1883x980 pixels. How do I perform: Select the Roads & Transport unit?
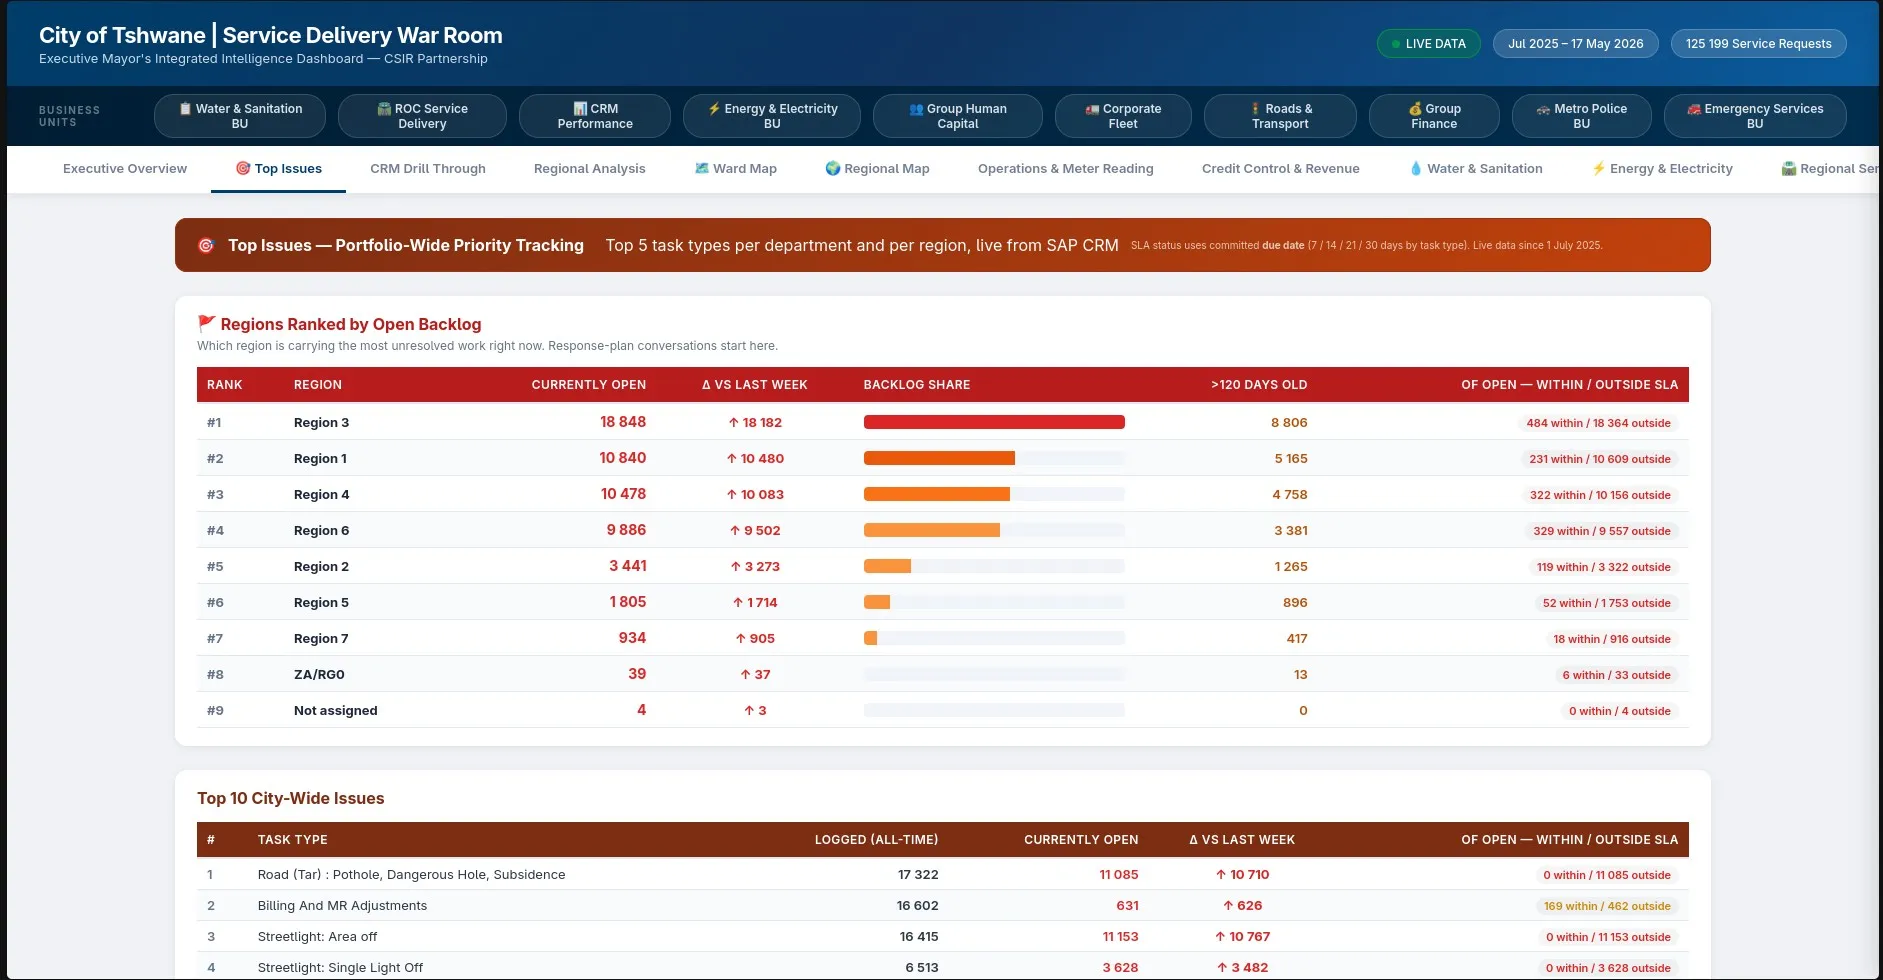pos(1280,116)
